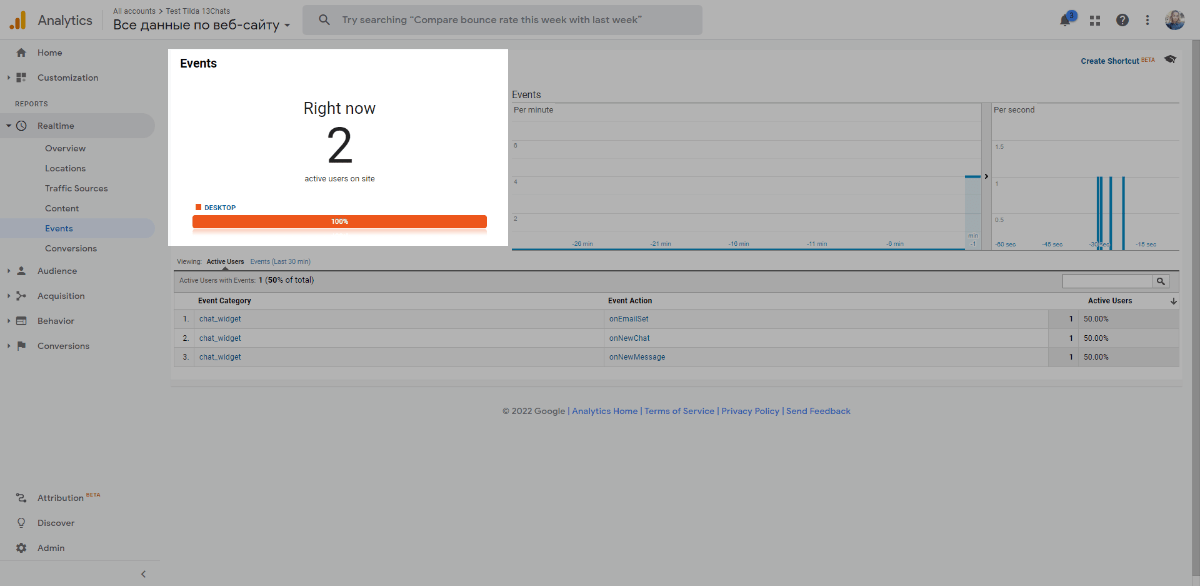The height and width of the screenshot is (586, 1200).
Task: Collapse the left sidebar with chevron
Action: pos(143,574)
